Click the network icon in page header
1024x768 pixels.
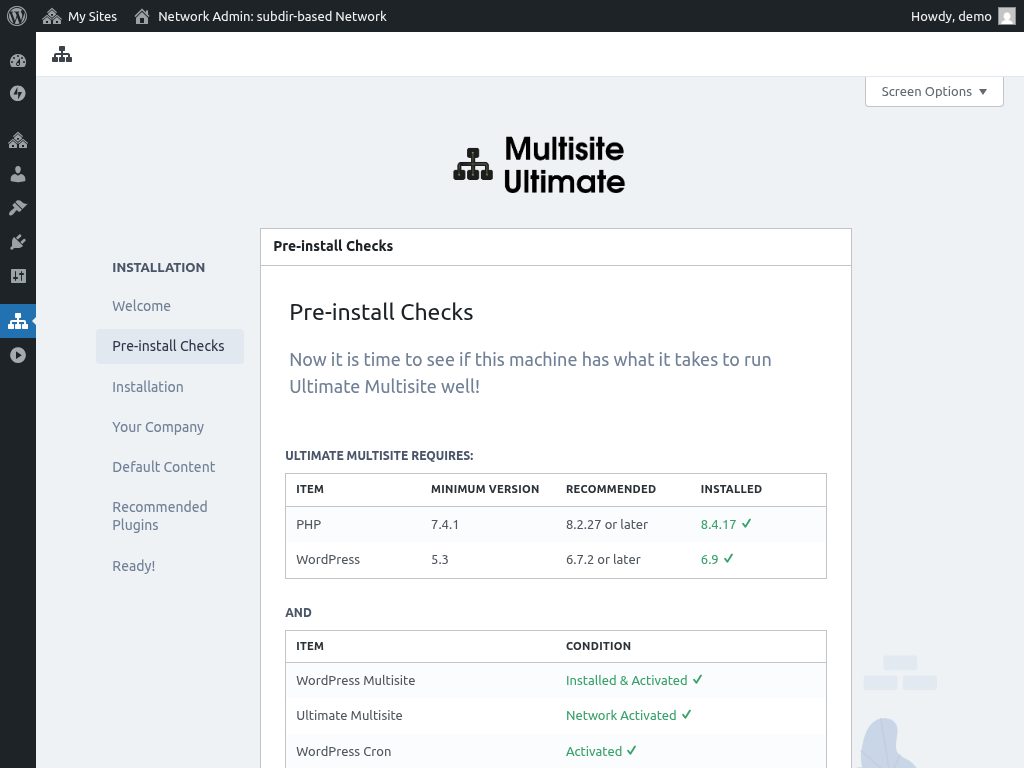(62, 54)
